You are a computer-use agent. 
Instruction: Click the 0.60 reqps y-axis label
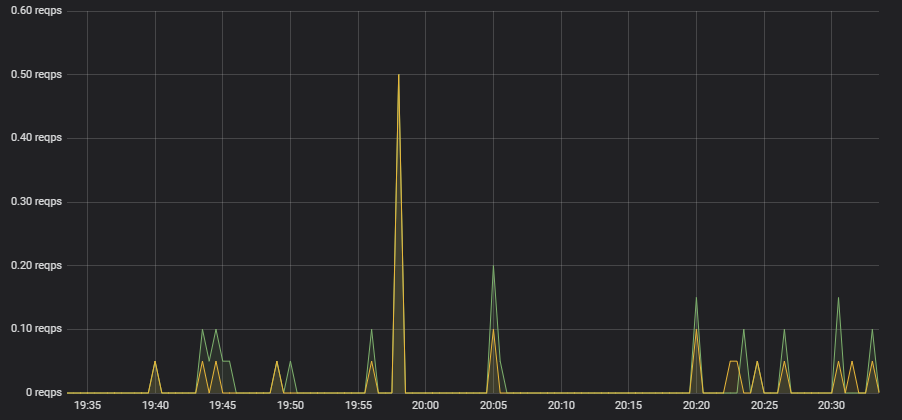point(36,11)
